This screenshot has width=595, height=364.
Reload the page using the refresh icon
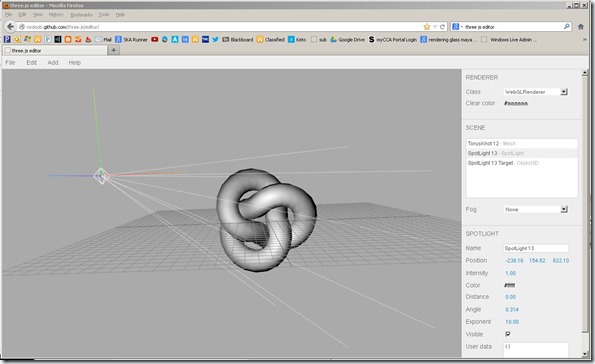pos(442,27)
